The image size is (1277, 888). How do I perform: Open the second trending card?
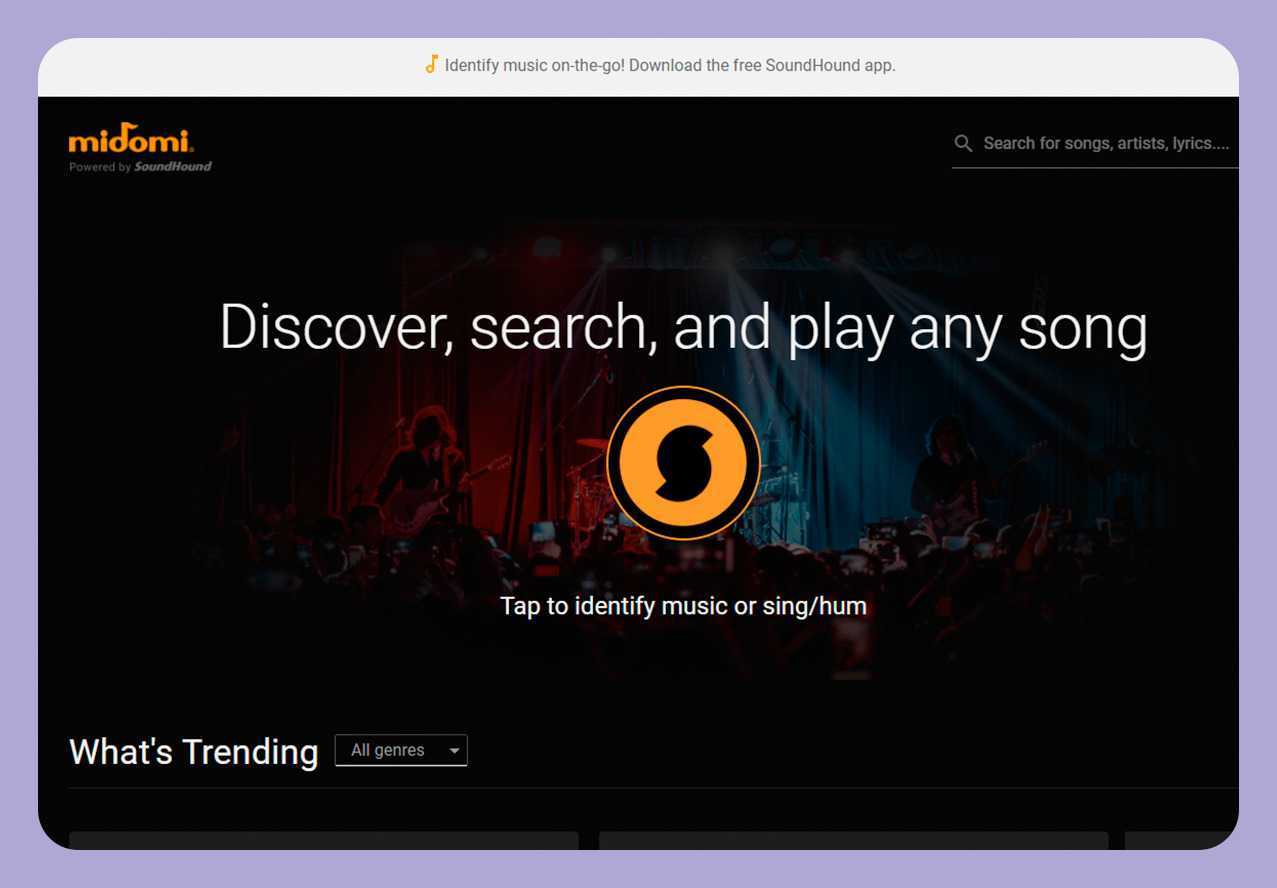click(853, 840)
